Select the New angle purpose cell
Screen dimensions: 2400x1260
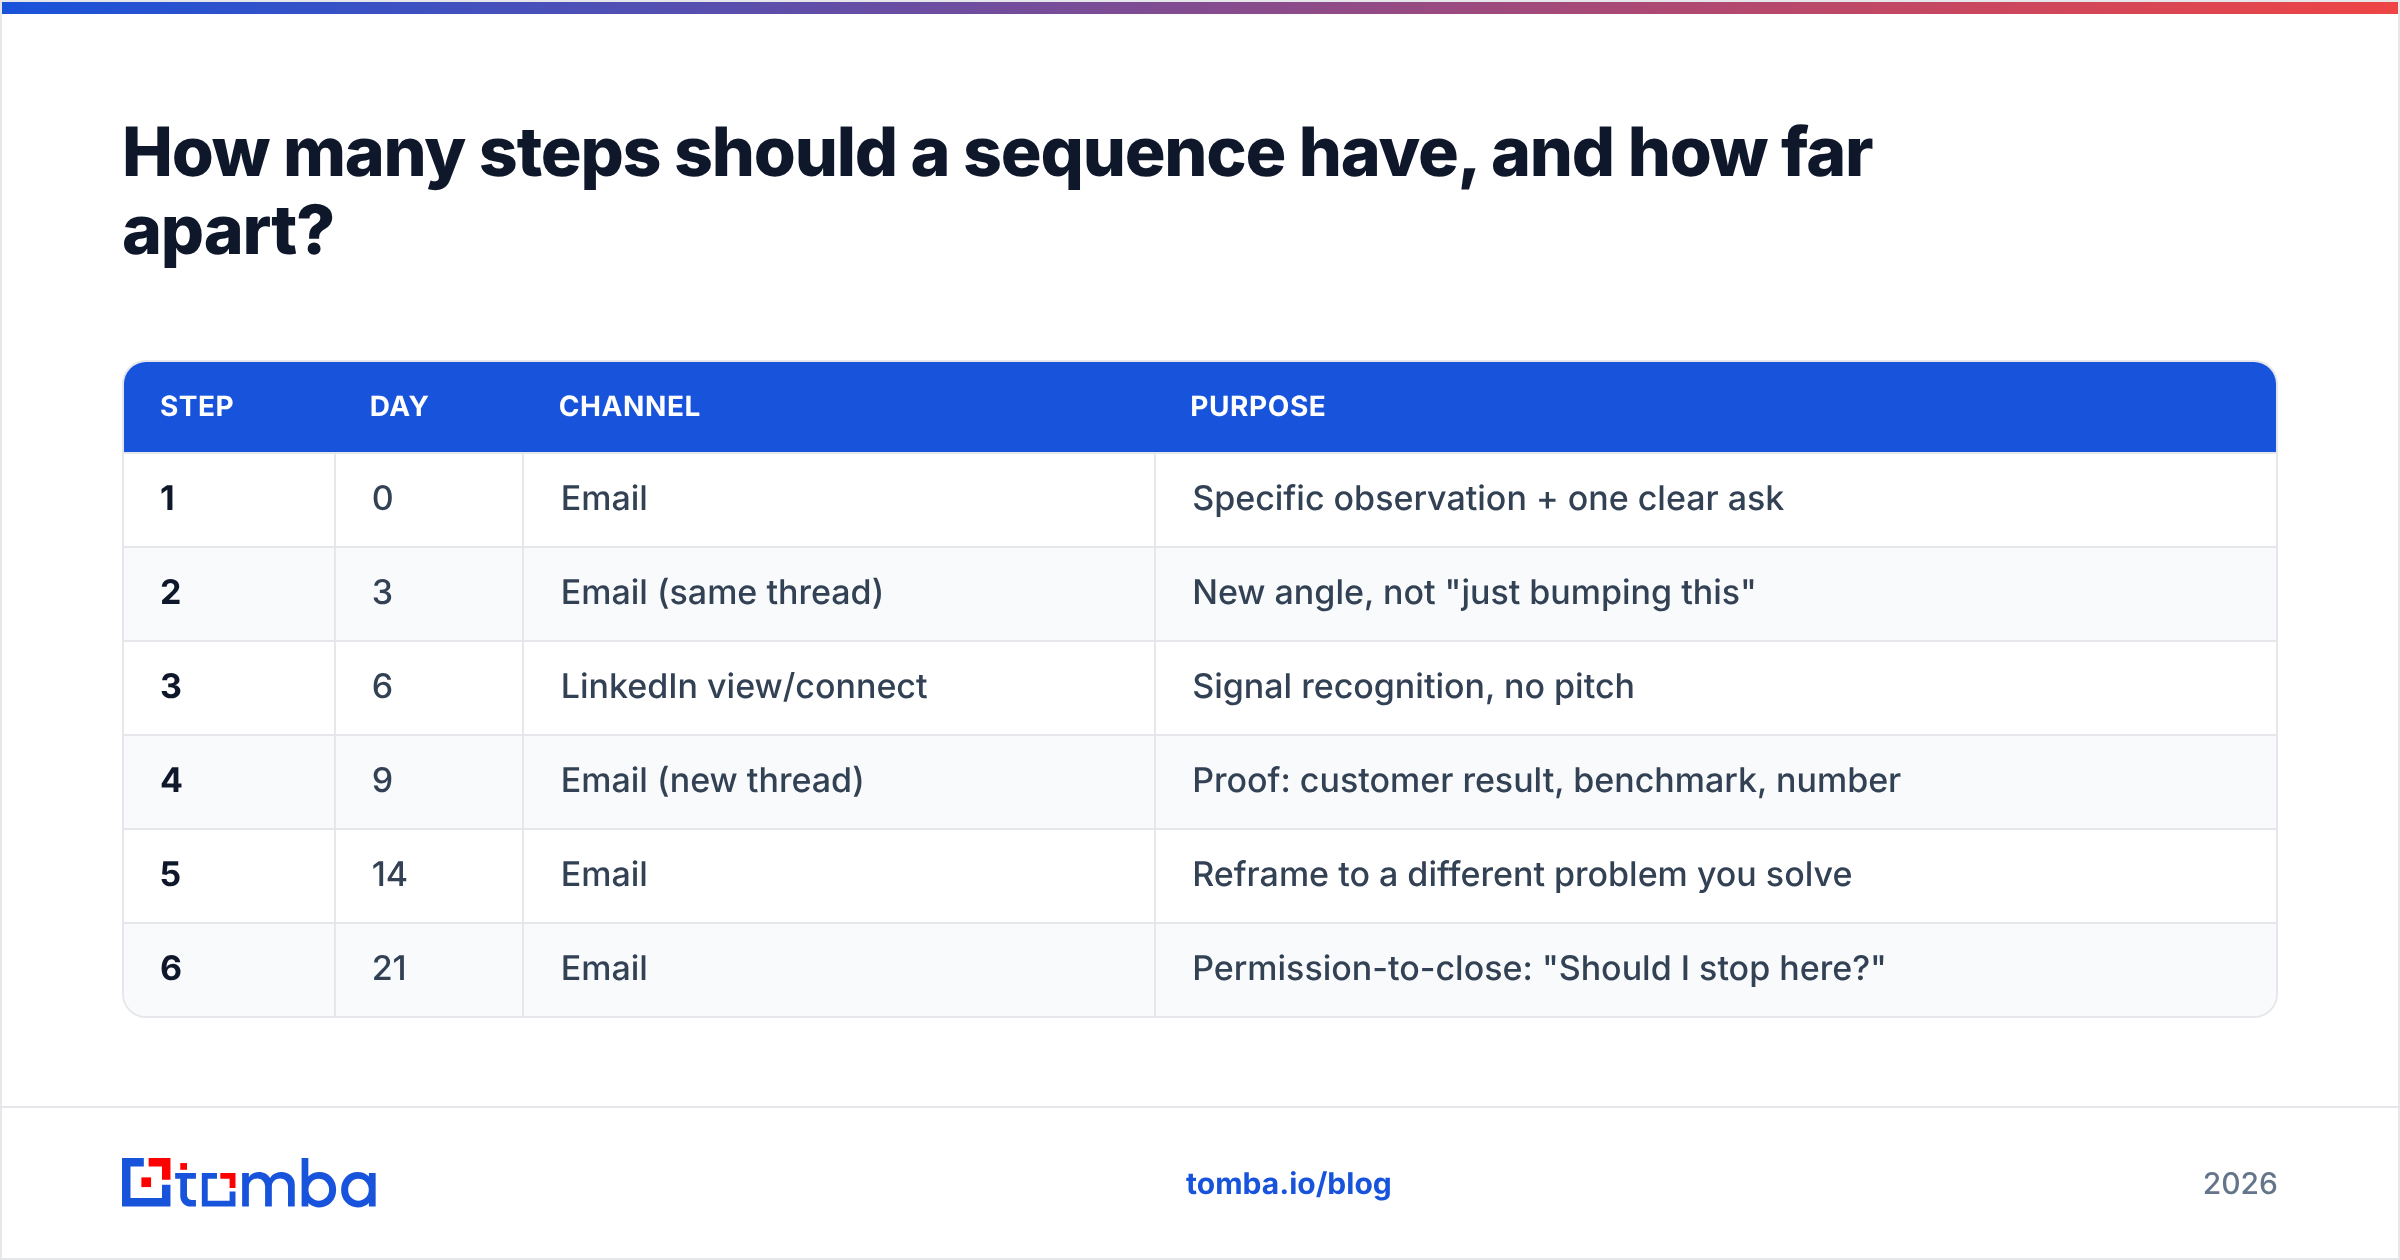1716,593
